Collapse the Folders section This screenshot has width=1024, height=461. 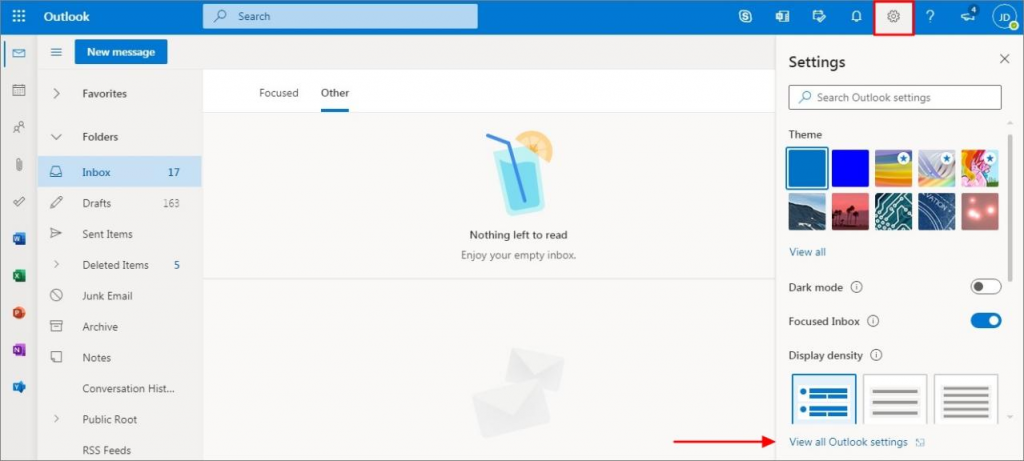56,137
